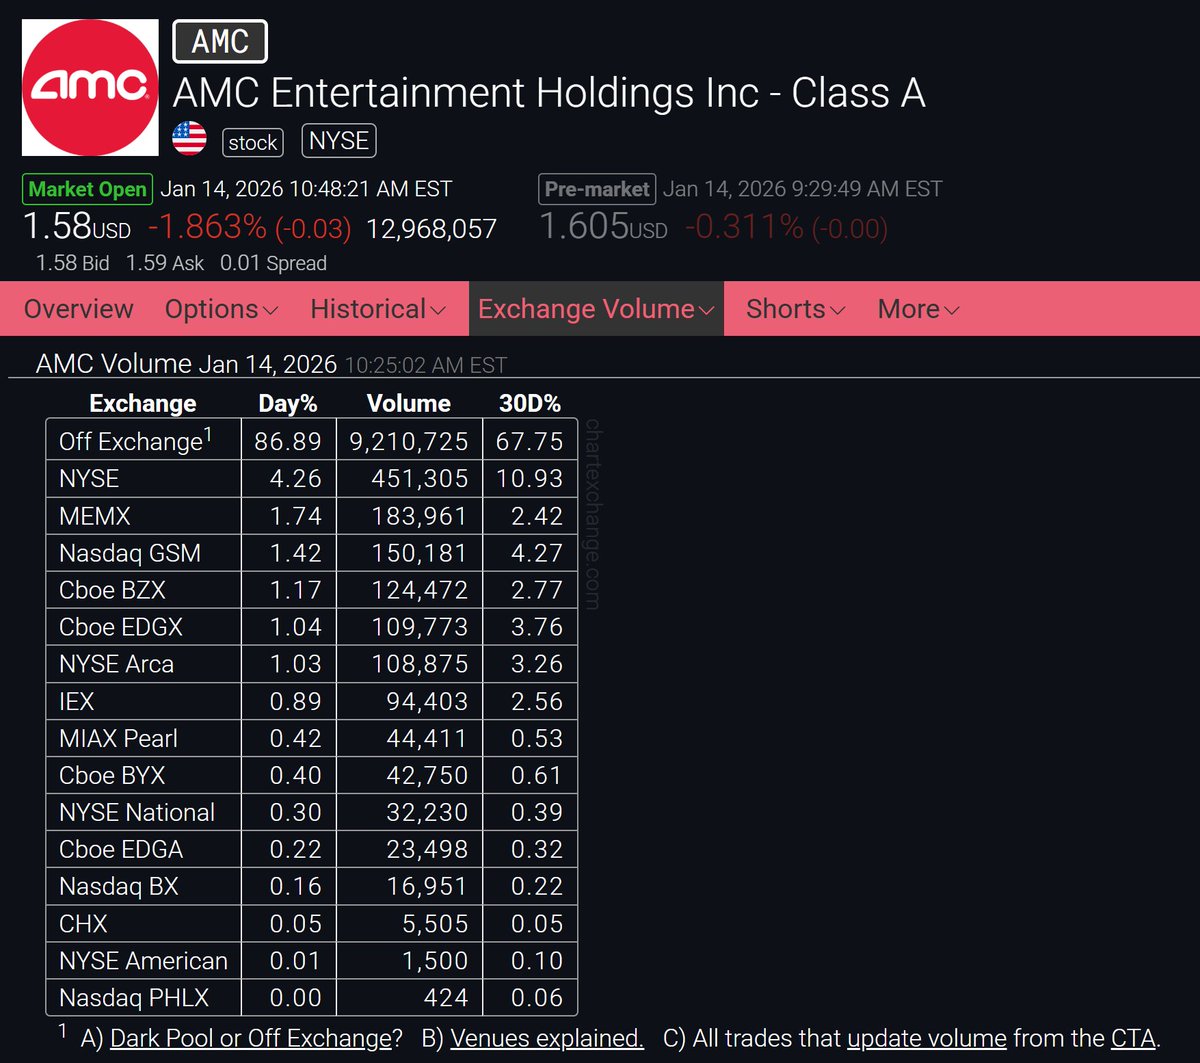Viewport: 1200px width, 1063px height.
Task: Expand the Options dropdown menu
Action: tap(221, 309)
